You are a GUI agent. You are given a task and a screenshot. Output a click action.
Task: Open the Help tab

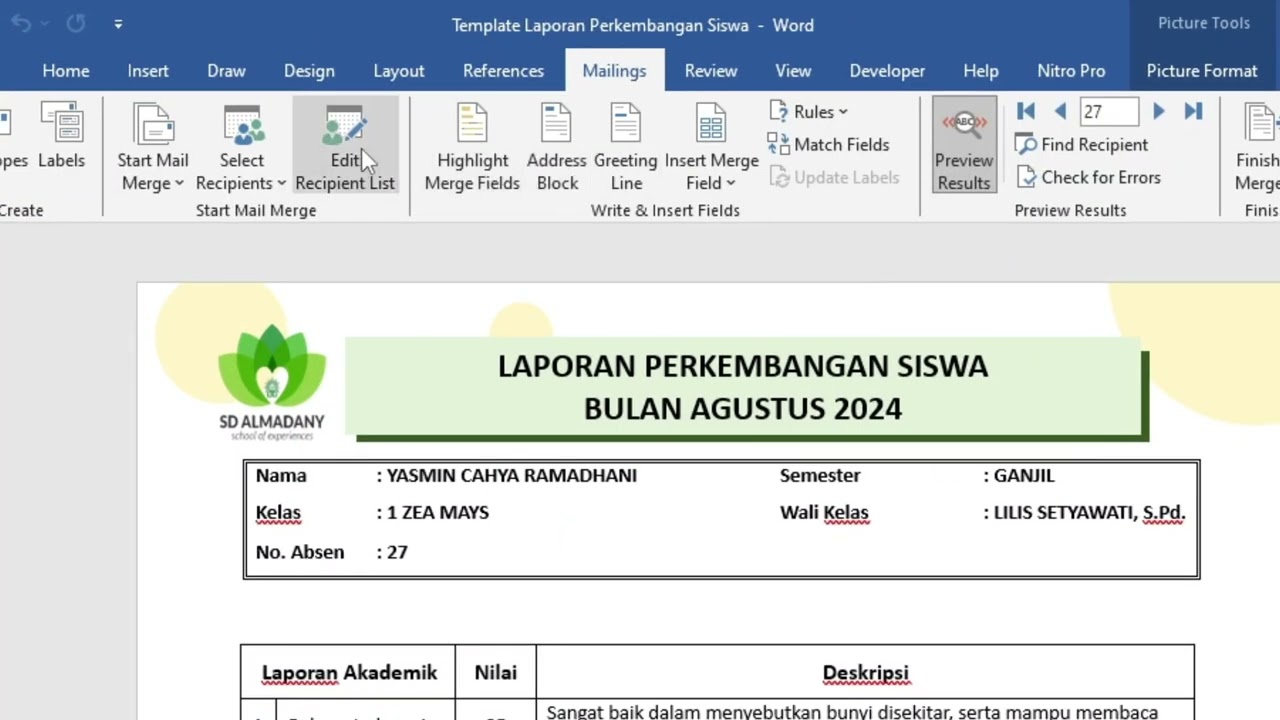(981, 71)
